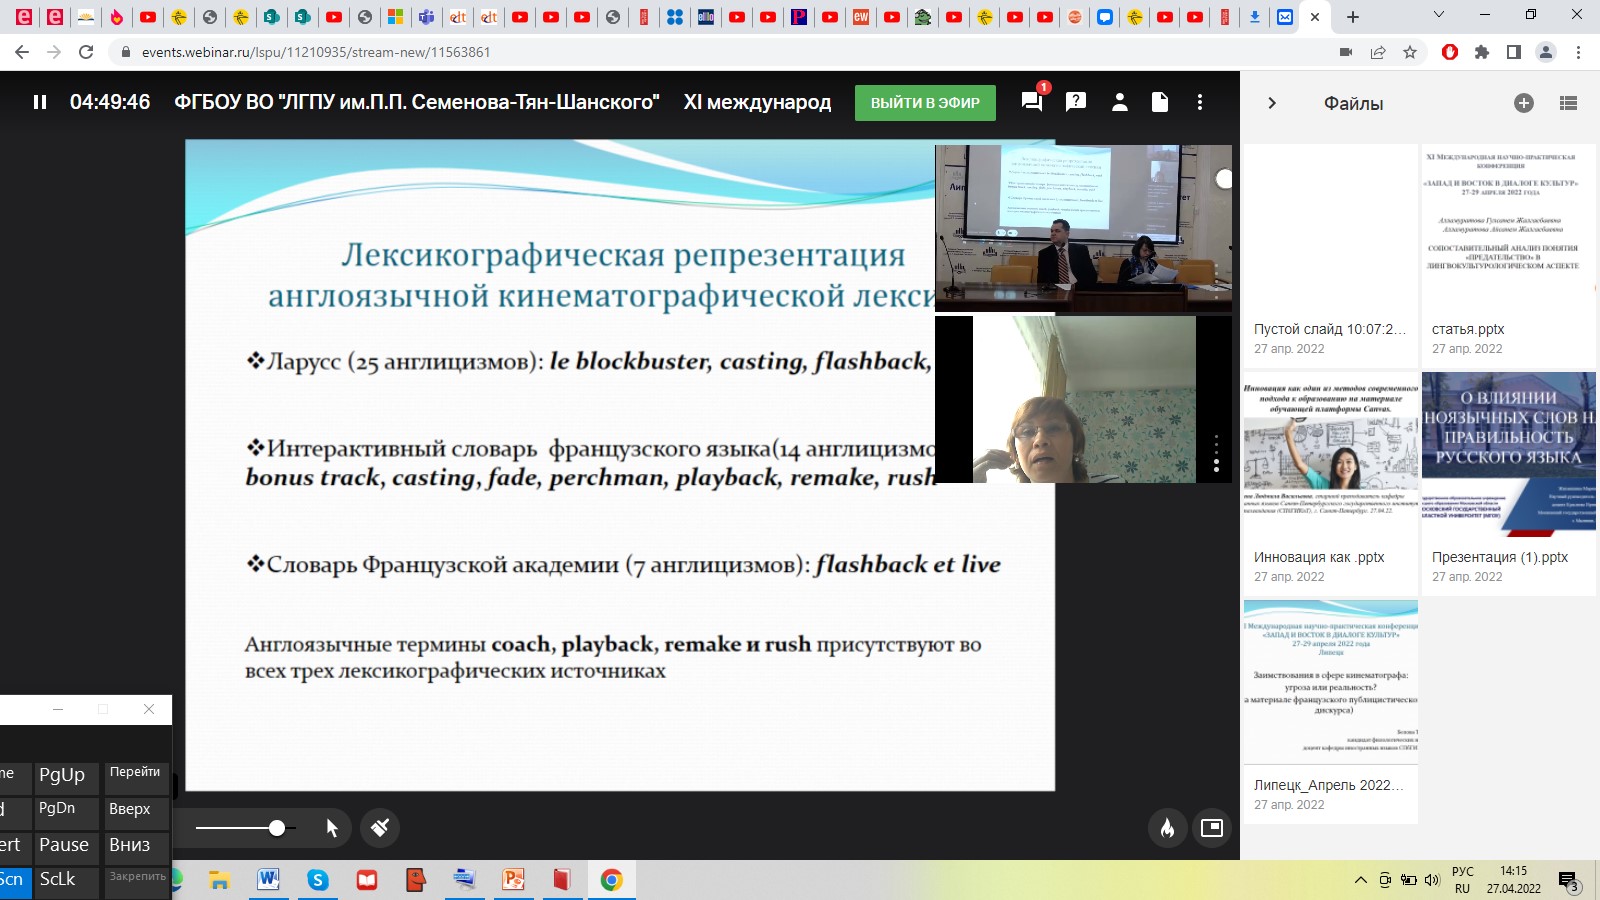Switch files panel to list view

tap(1568, 103)
